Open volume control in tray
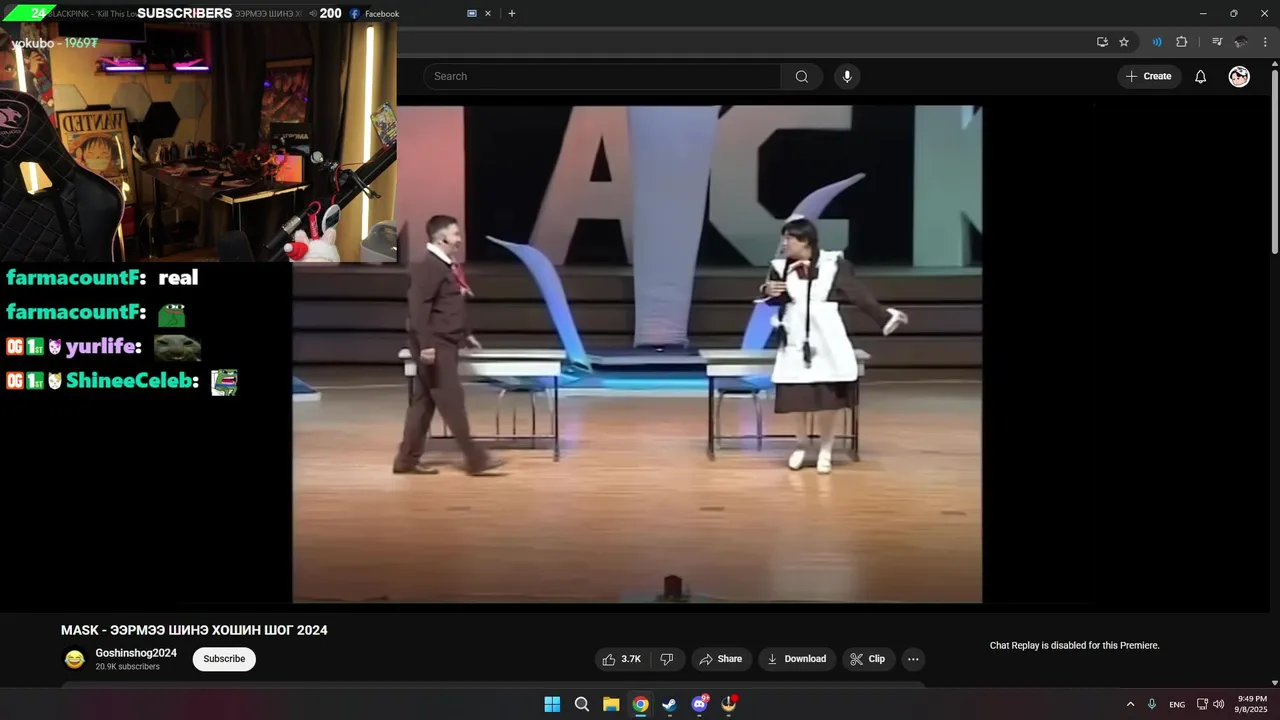Screen dimensions: 1280x720 [x=1218, y=704]
